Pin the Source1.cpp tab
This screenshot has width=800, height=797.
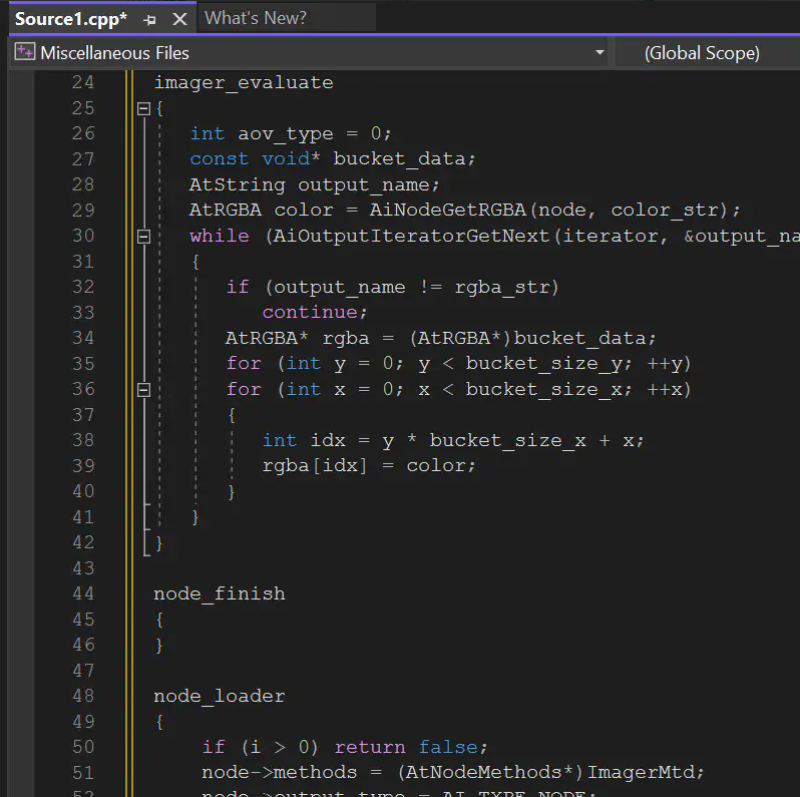point(150,20)
